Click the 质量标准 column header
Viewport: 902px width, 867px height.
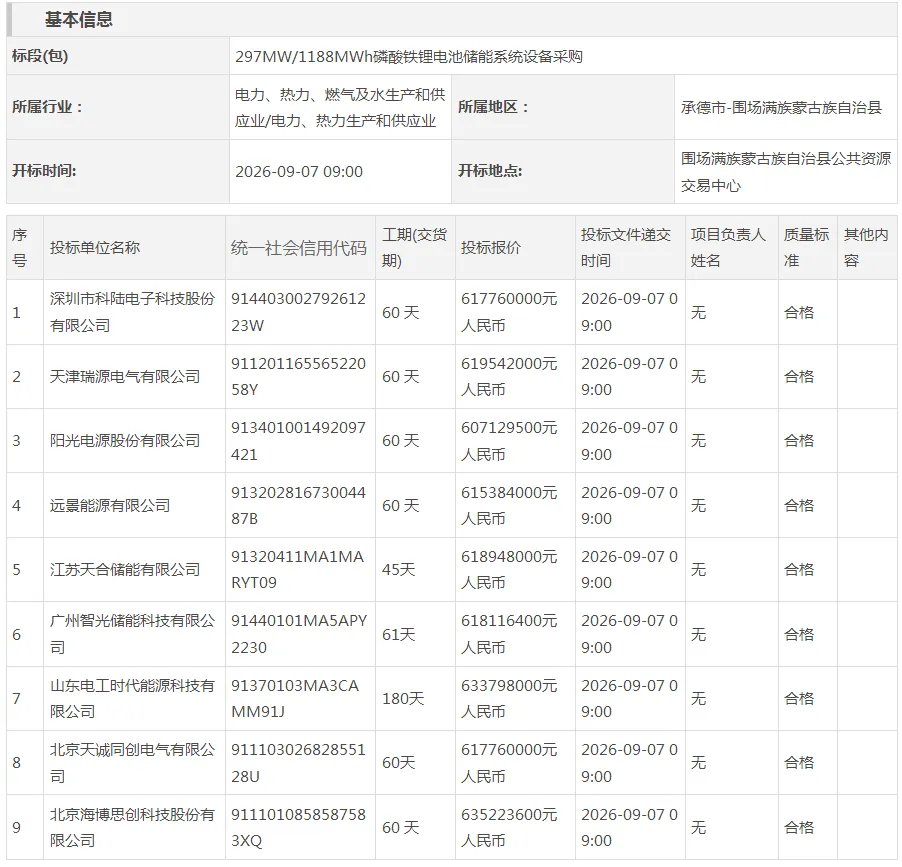click(806, 248)
